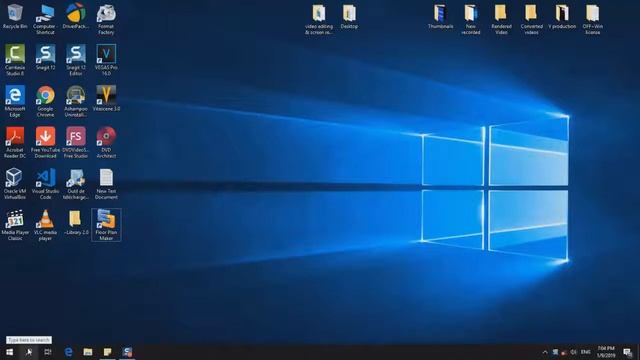Launch Edge from the taskbar
Screen dimensions: 640x360
[68, 352]
